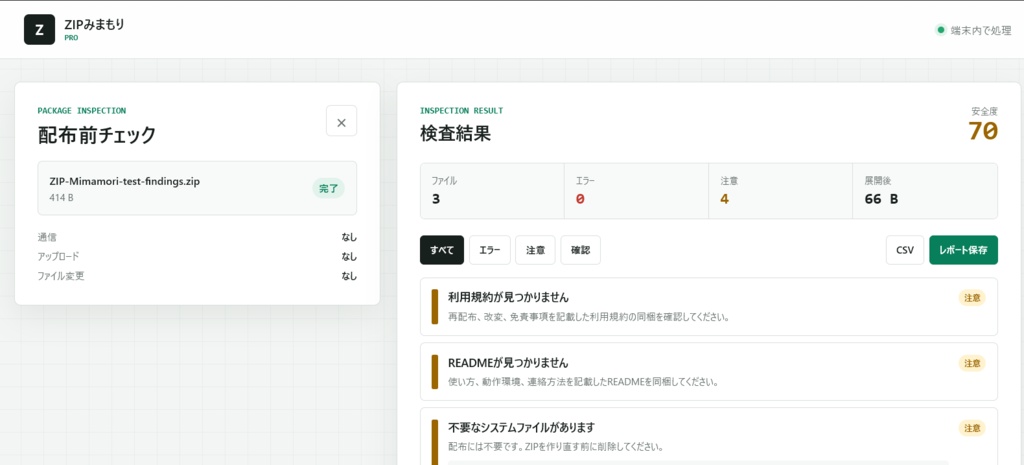Click the 検査結果 heading
This screenshot has height=465, width=1024.
[455, 133]
